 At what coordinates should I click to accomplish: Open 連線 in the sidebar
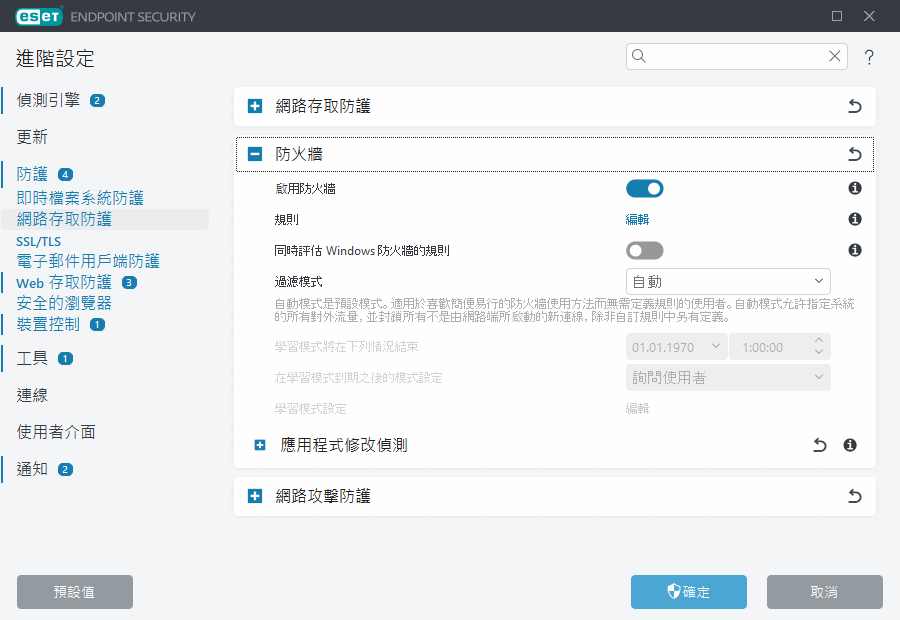pos(32,396)
